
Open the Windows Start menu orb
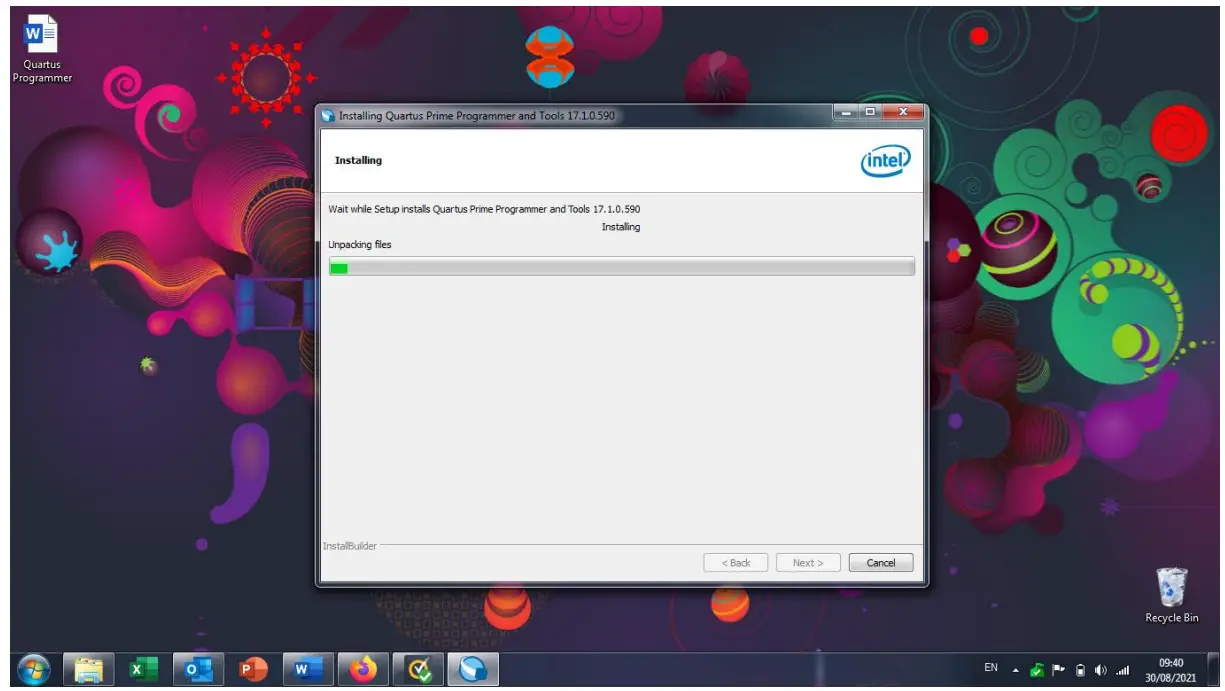[34, 669]
